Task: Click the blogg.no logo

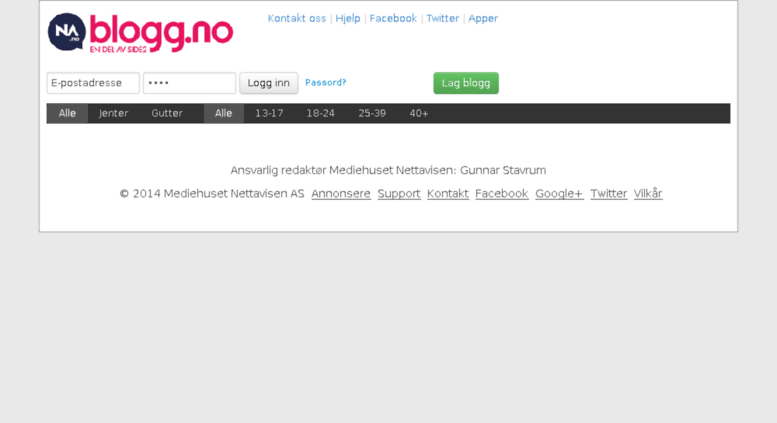Action: coord(140,33)
